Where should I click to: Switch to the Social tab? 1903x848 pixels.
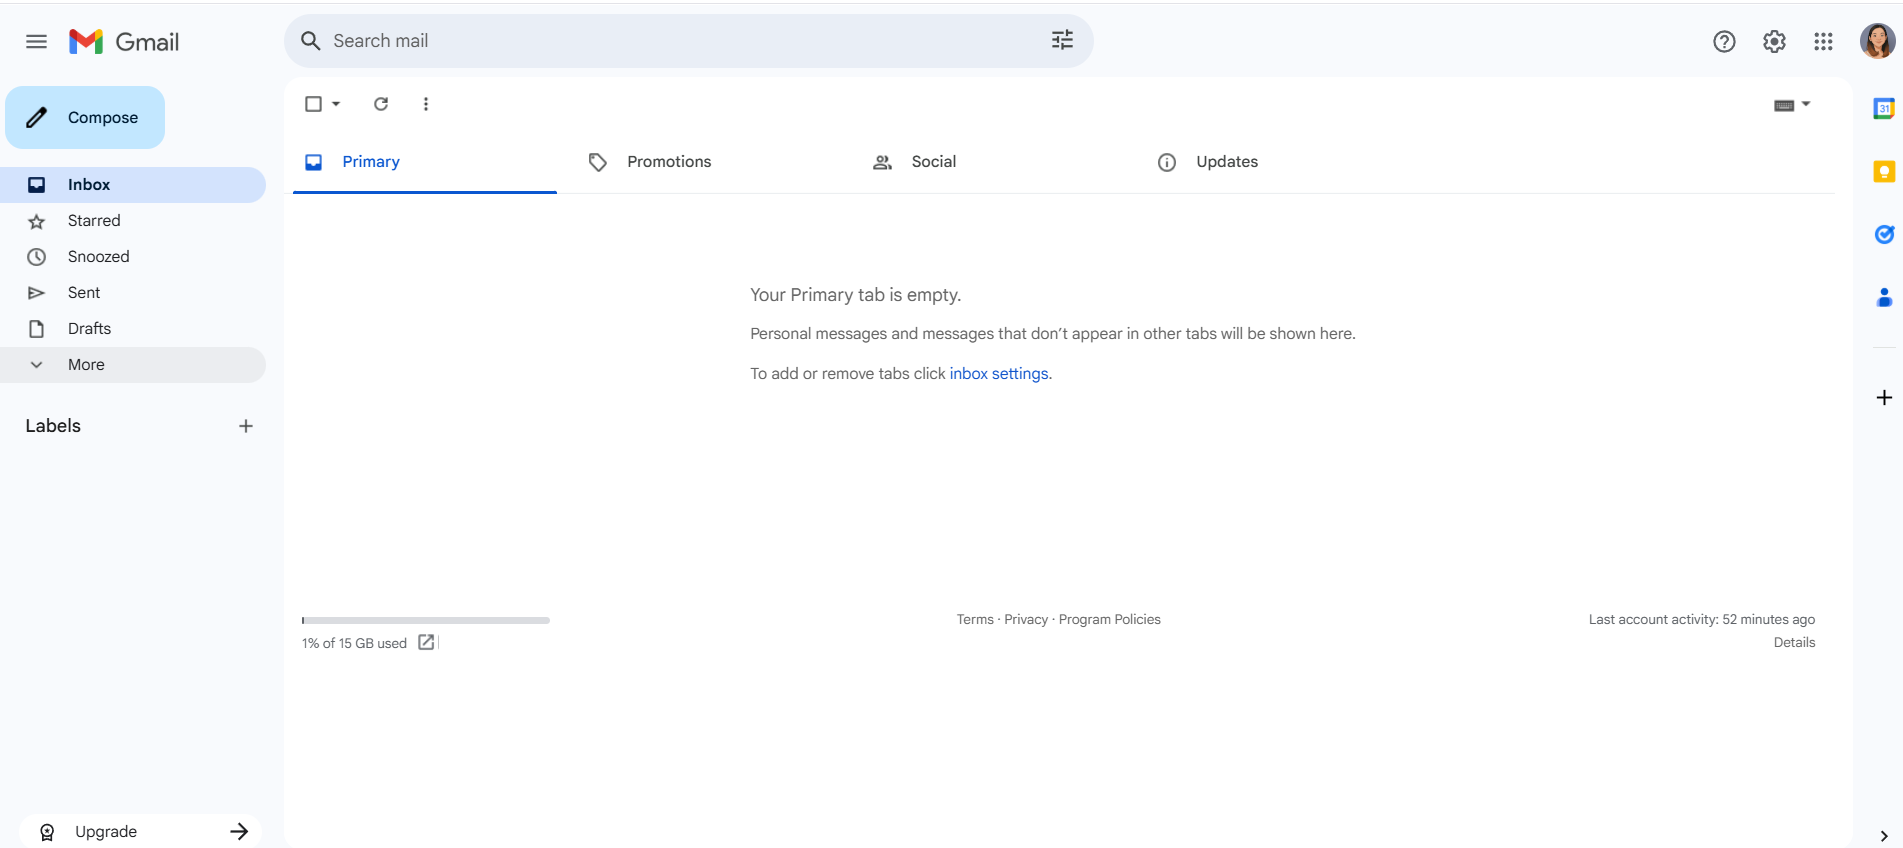932,162
